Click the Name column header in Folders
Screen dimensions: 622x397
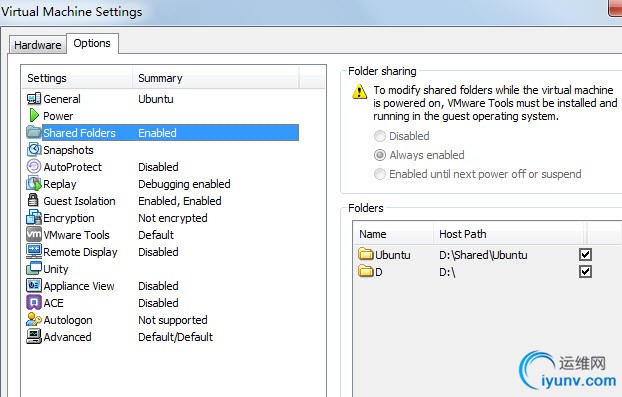point(394,234)
